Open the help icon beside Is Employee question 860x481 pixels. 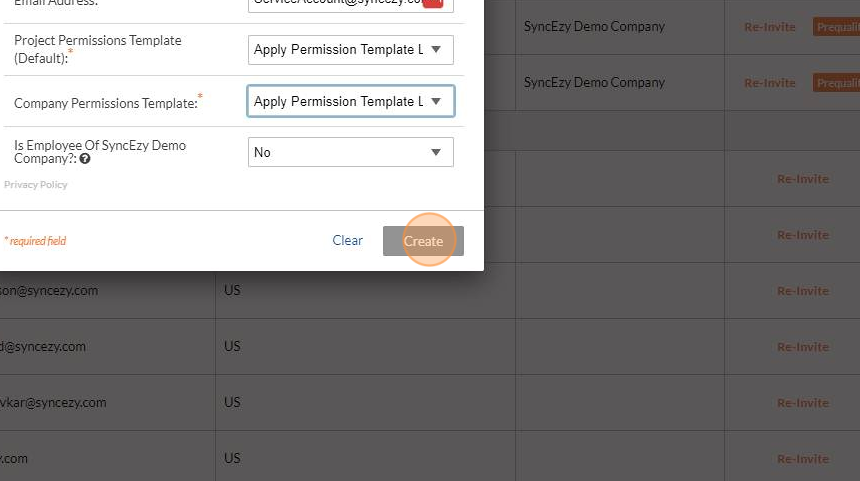point(84,159)
